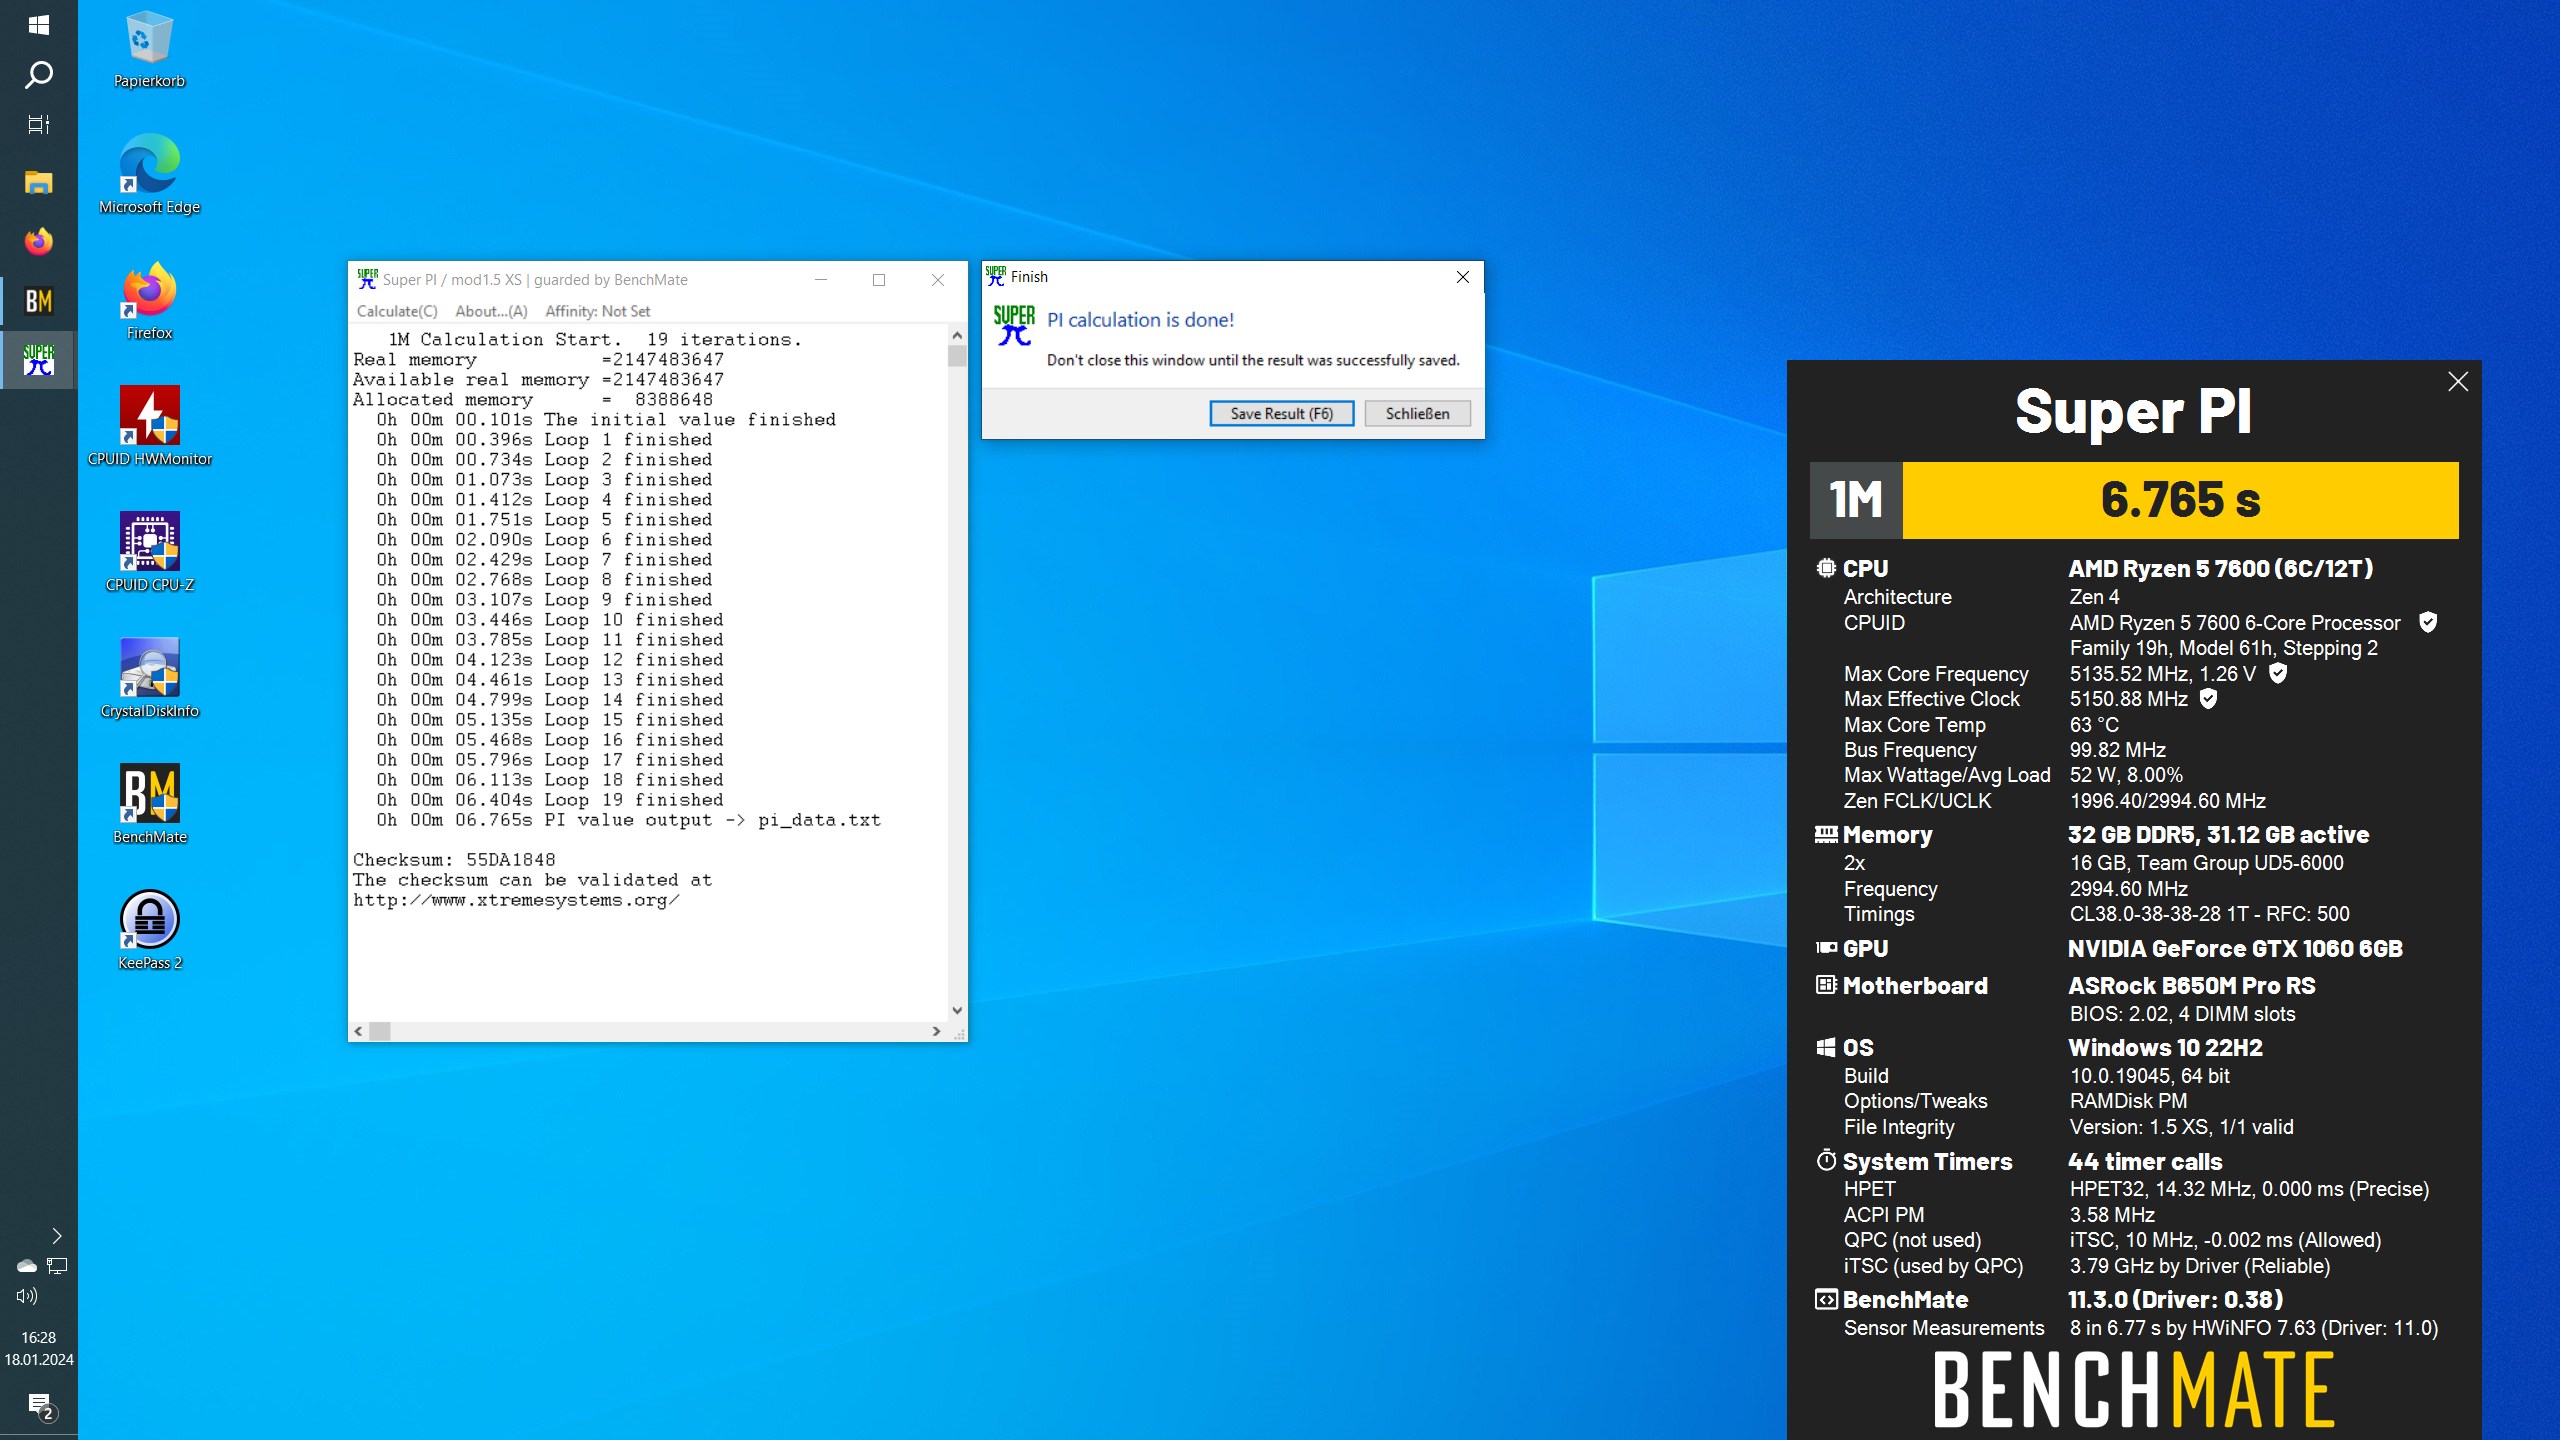The height and width of the screenshot is (1440, 2560).
Task: Close the BenchMate Super PI result panel
Action: pyautogui.click(x=2457, y=381)
